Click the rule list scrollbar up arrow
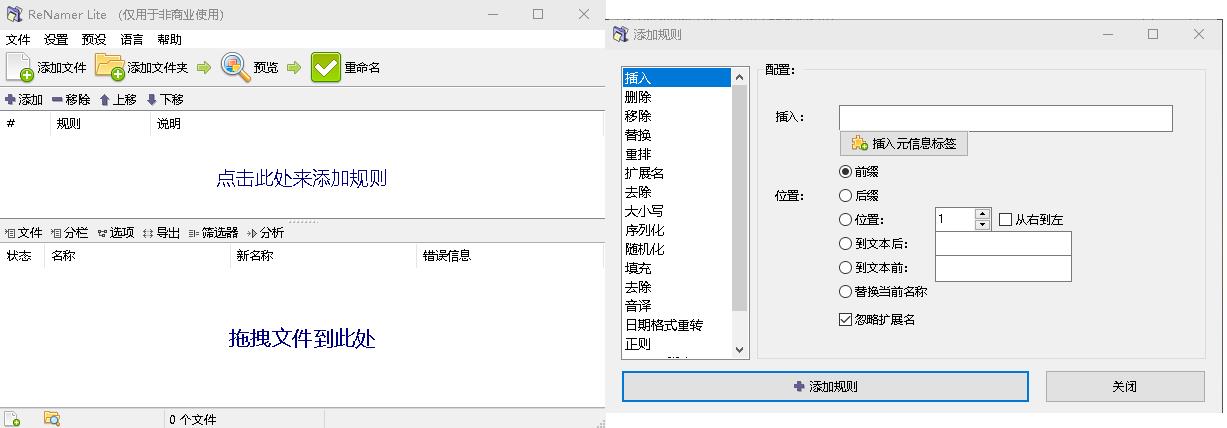Viewport: 1227px width, 428px height. tap(740, 77)
